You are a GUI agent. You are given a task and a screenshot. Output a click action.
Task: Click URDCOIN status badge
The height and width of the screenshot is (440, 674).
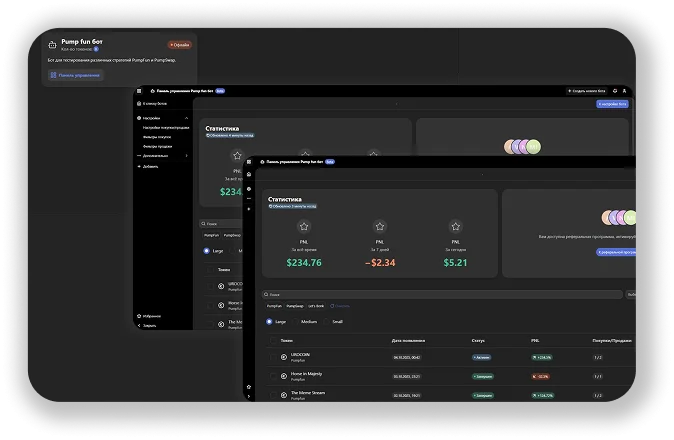(x=481, y=357)
